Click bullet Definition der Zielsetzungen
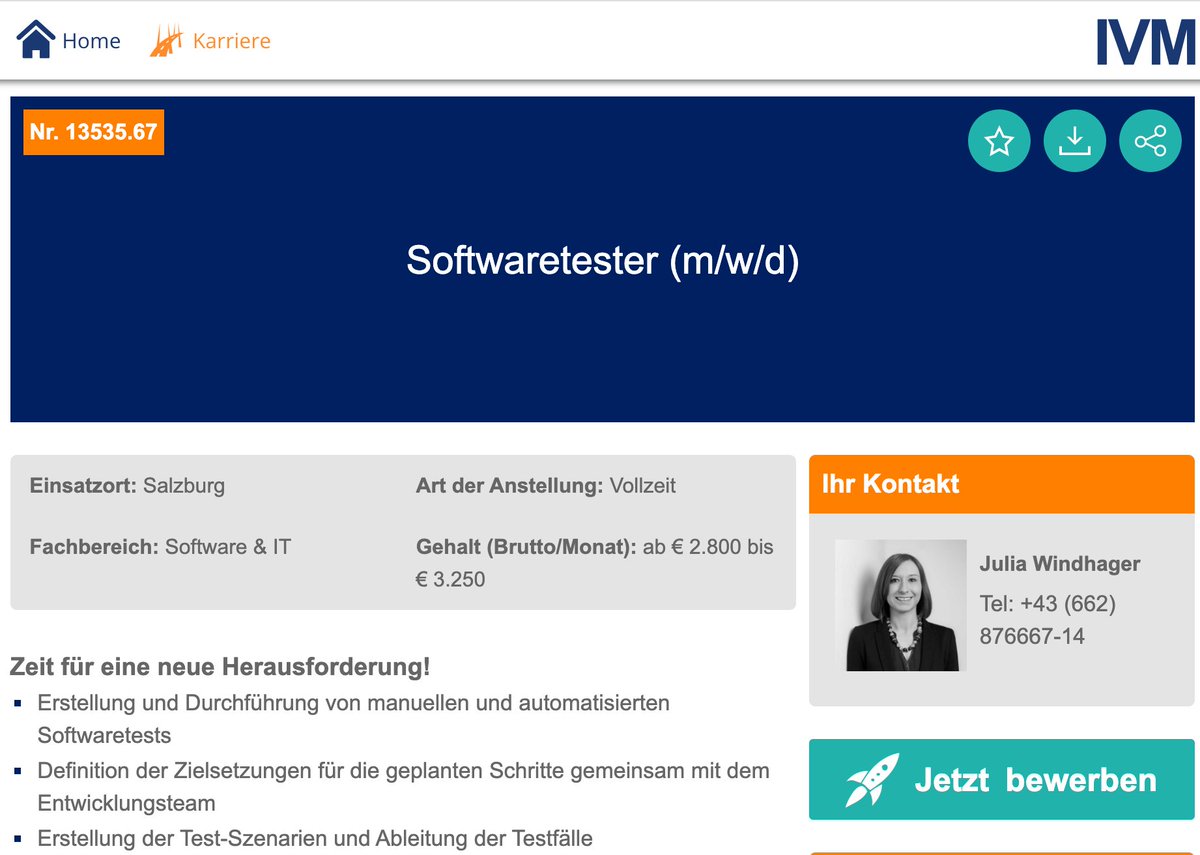Viewport: 1200px width, 855px height. (404, 787)
